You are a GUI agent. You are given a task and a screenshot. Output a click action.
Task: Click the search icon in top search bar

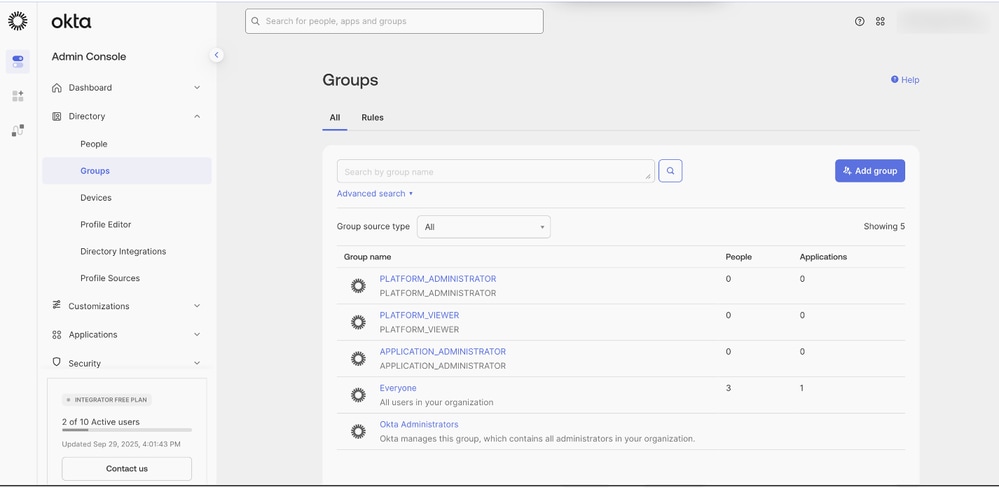(x=255, y=21)
